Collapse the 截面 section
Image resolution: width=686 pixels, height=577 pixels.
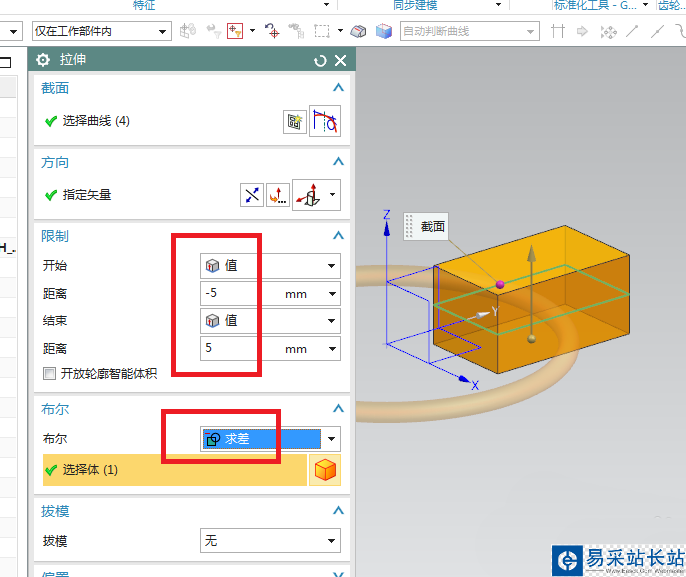pyautogui.click(x=338, y=87)
